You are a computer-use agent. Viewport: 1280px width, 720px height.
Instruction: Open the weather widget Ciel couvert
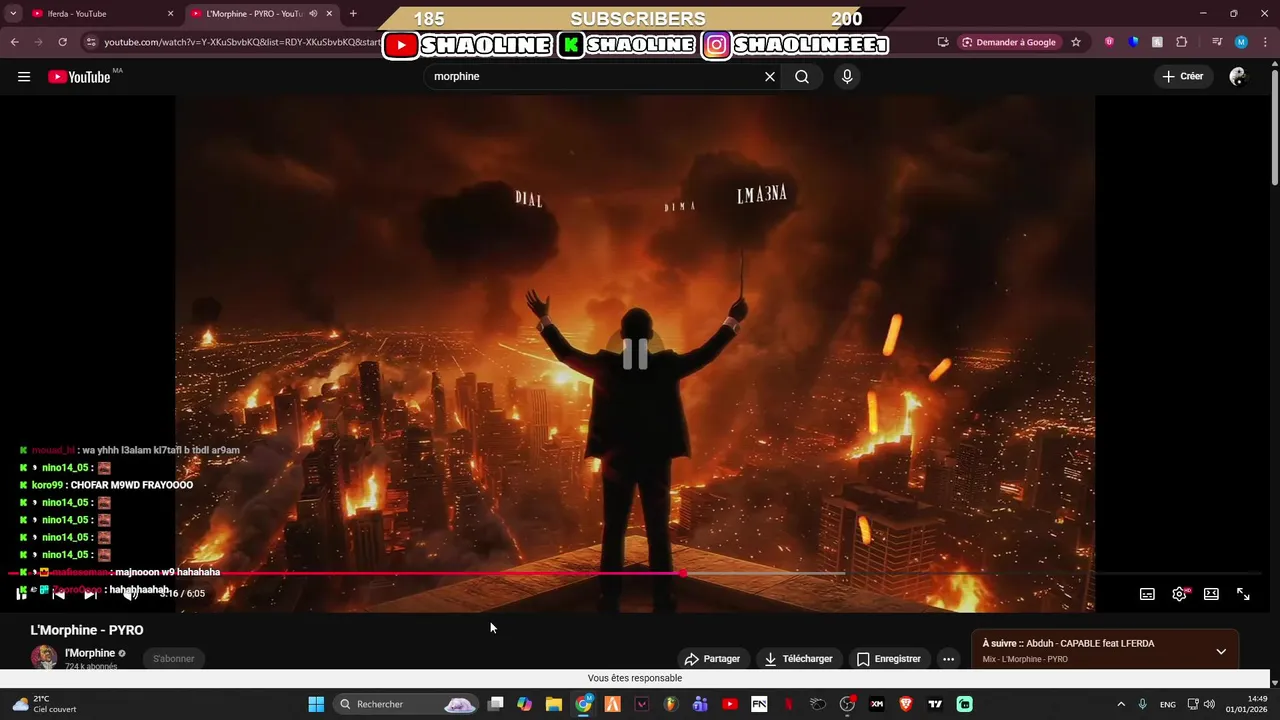pyautogui.click(x=45, y=704)
